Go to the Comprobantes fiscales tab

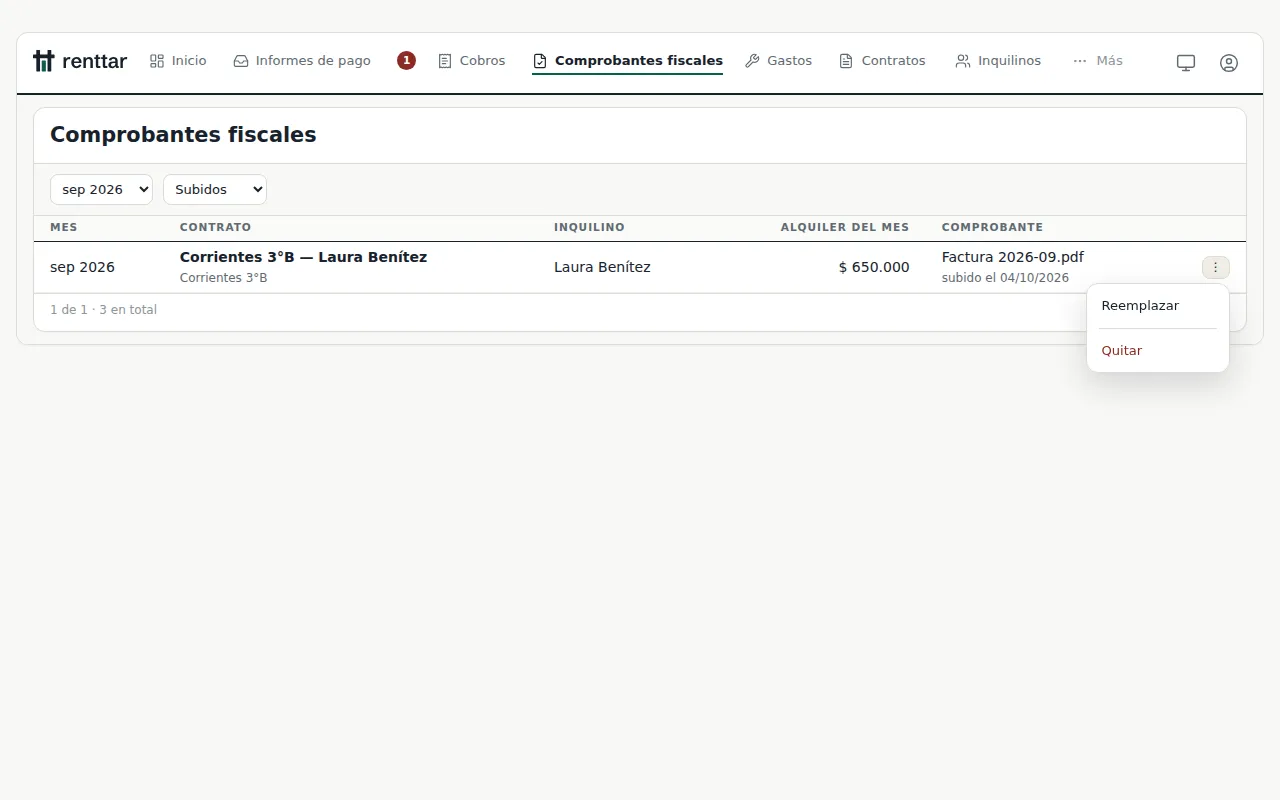tap(627, 61)
